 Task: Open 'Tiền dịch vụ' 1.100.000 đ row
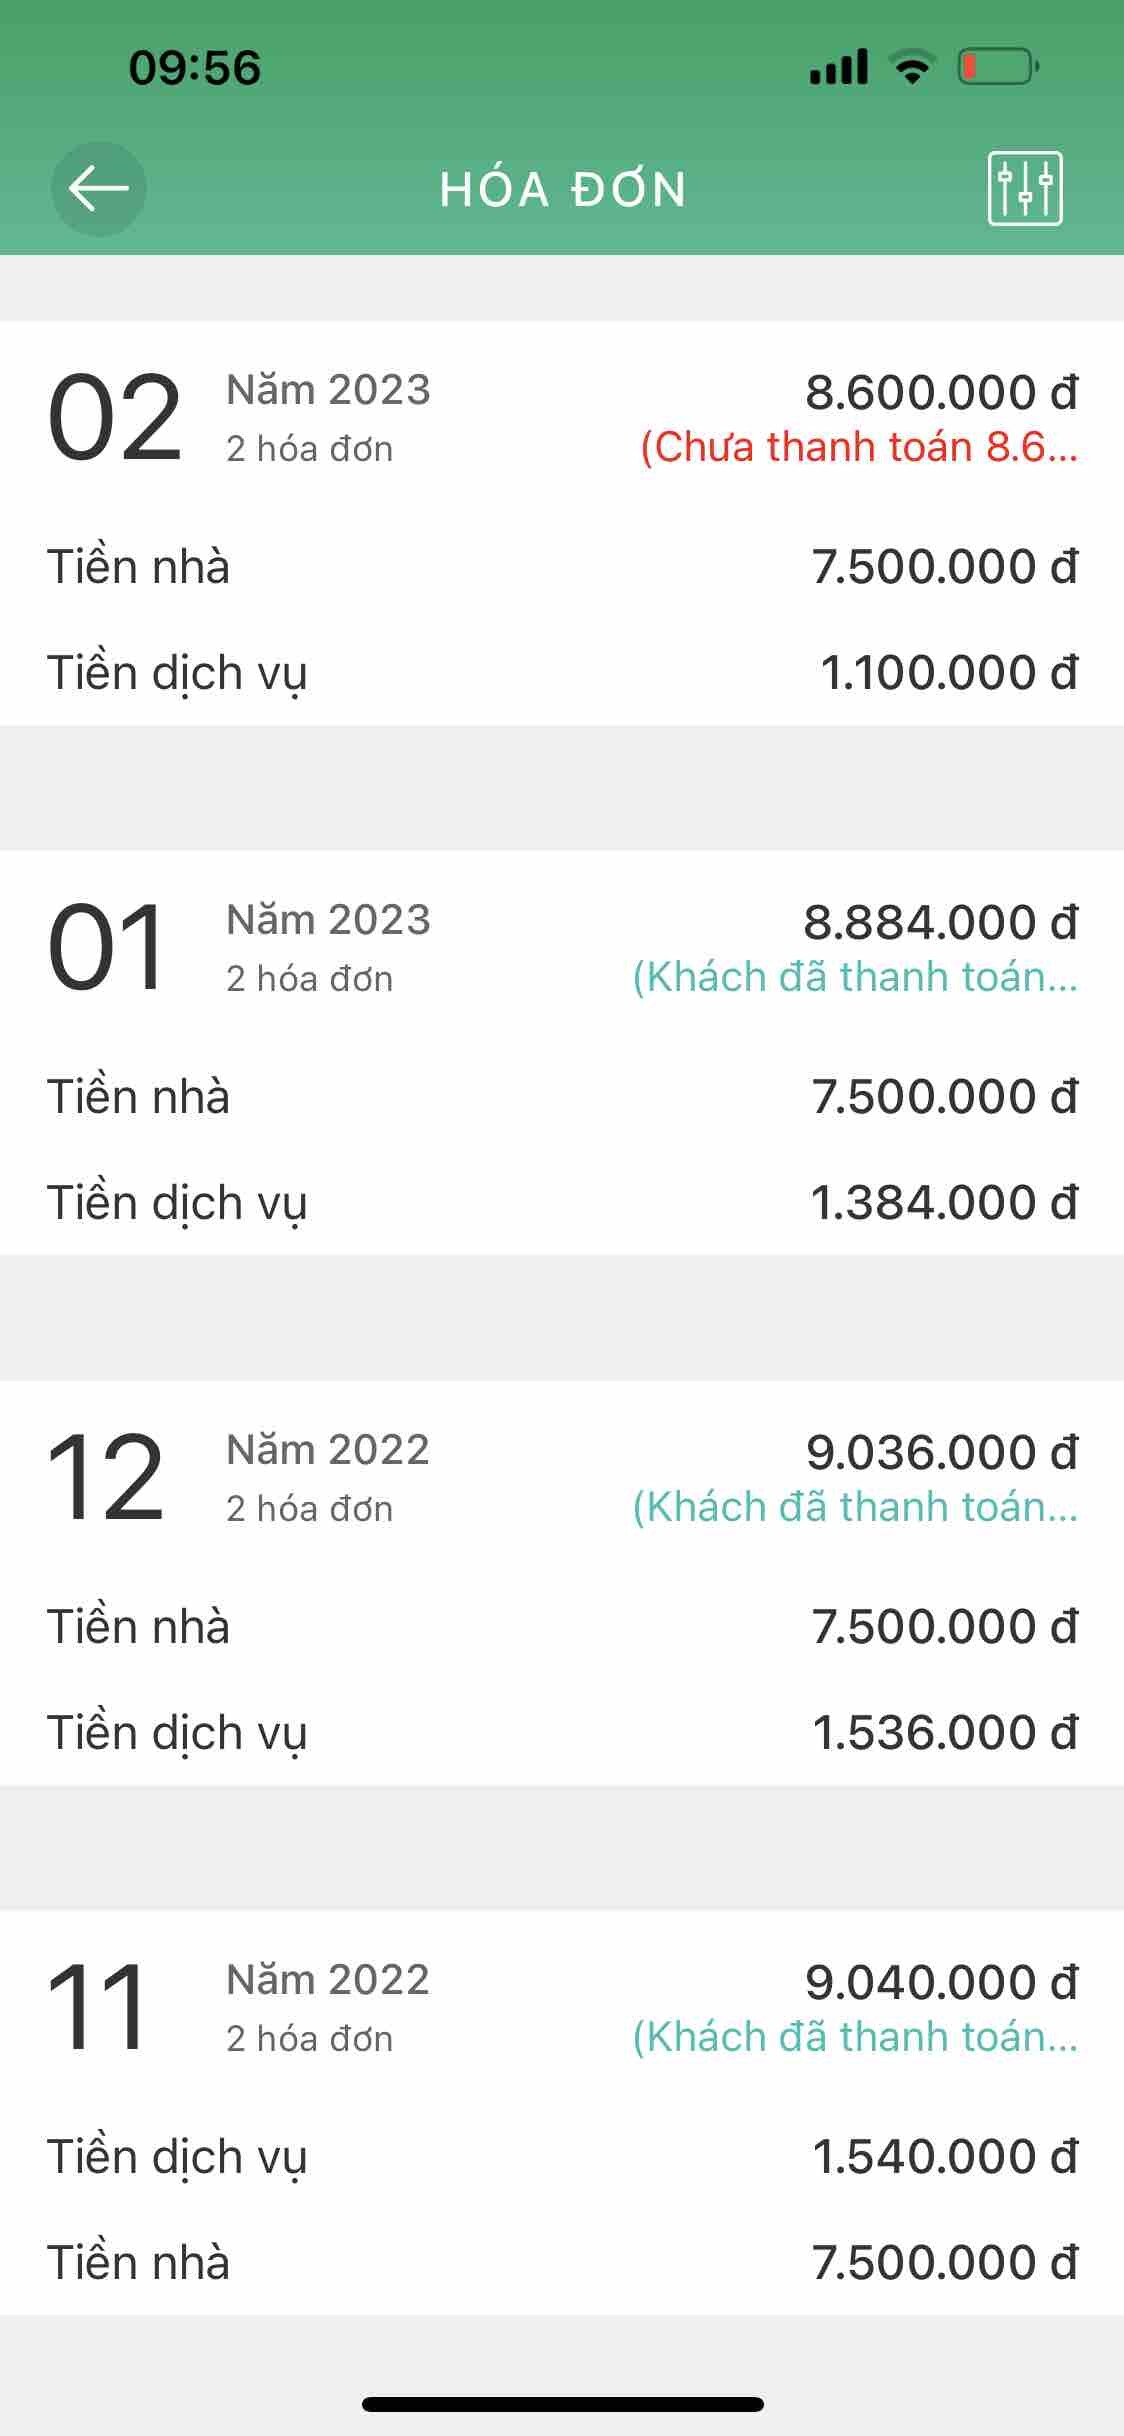(562, 673)
